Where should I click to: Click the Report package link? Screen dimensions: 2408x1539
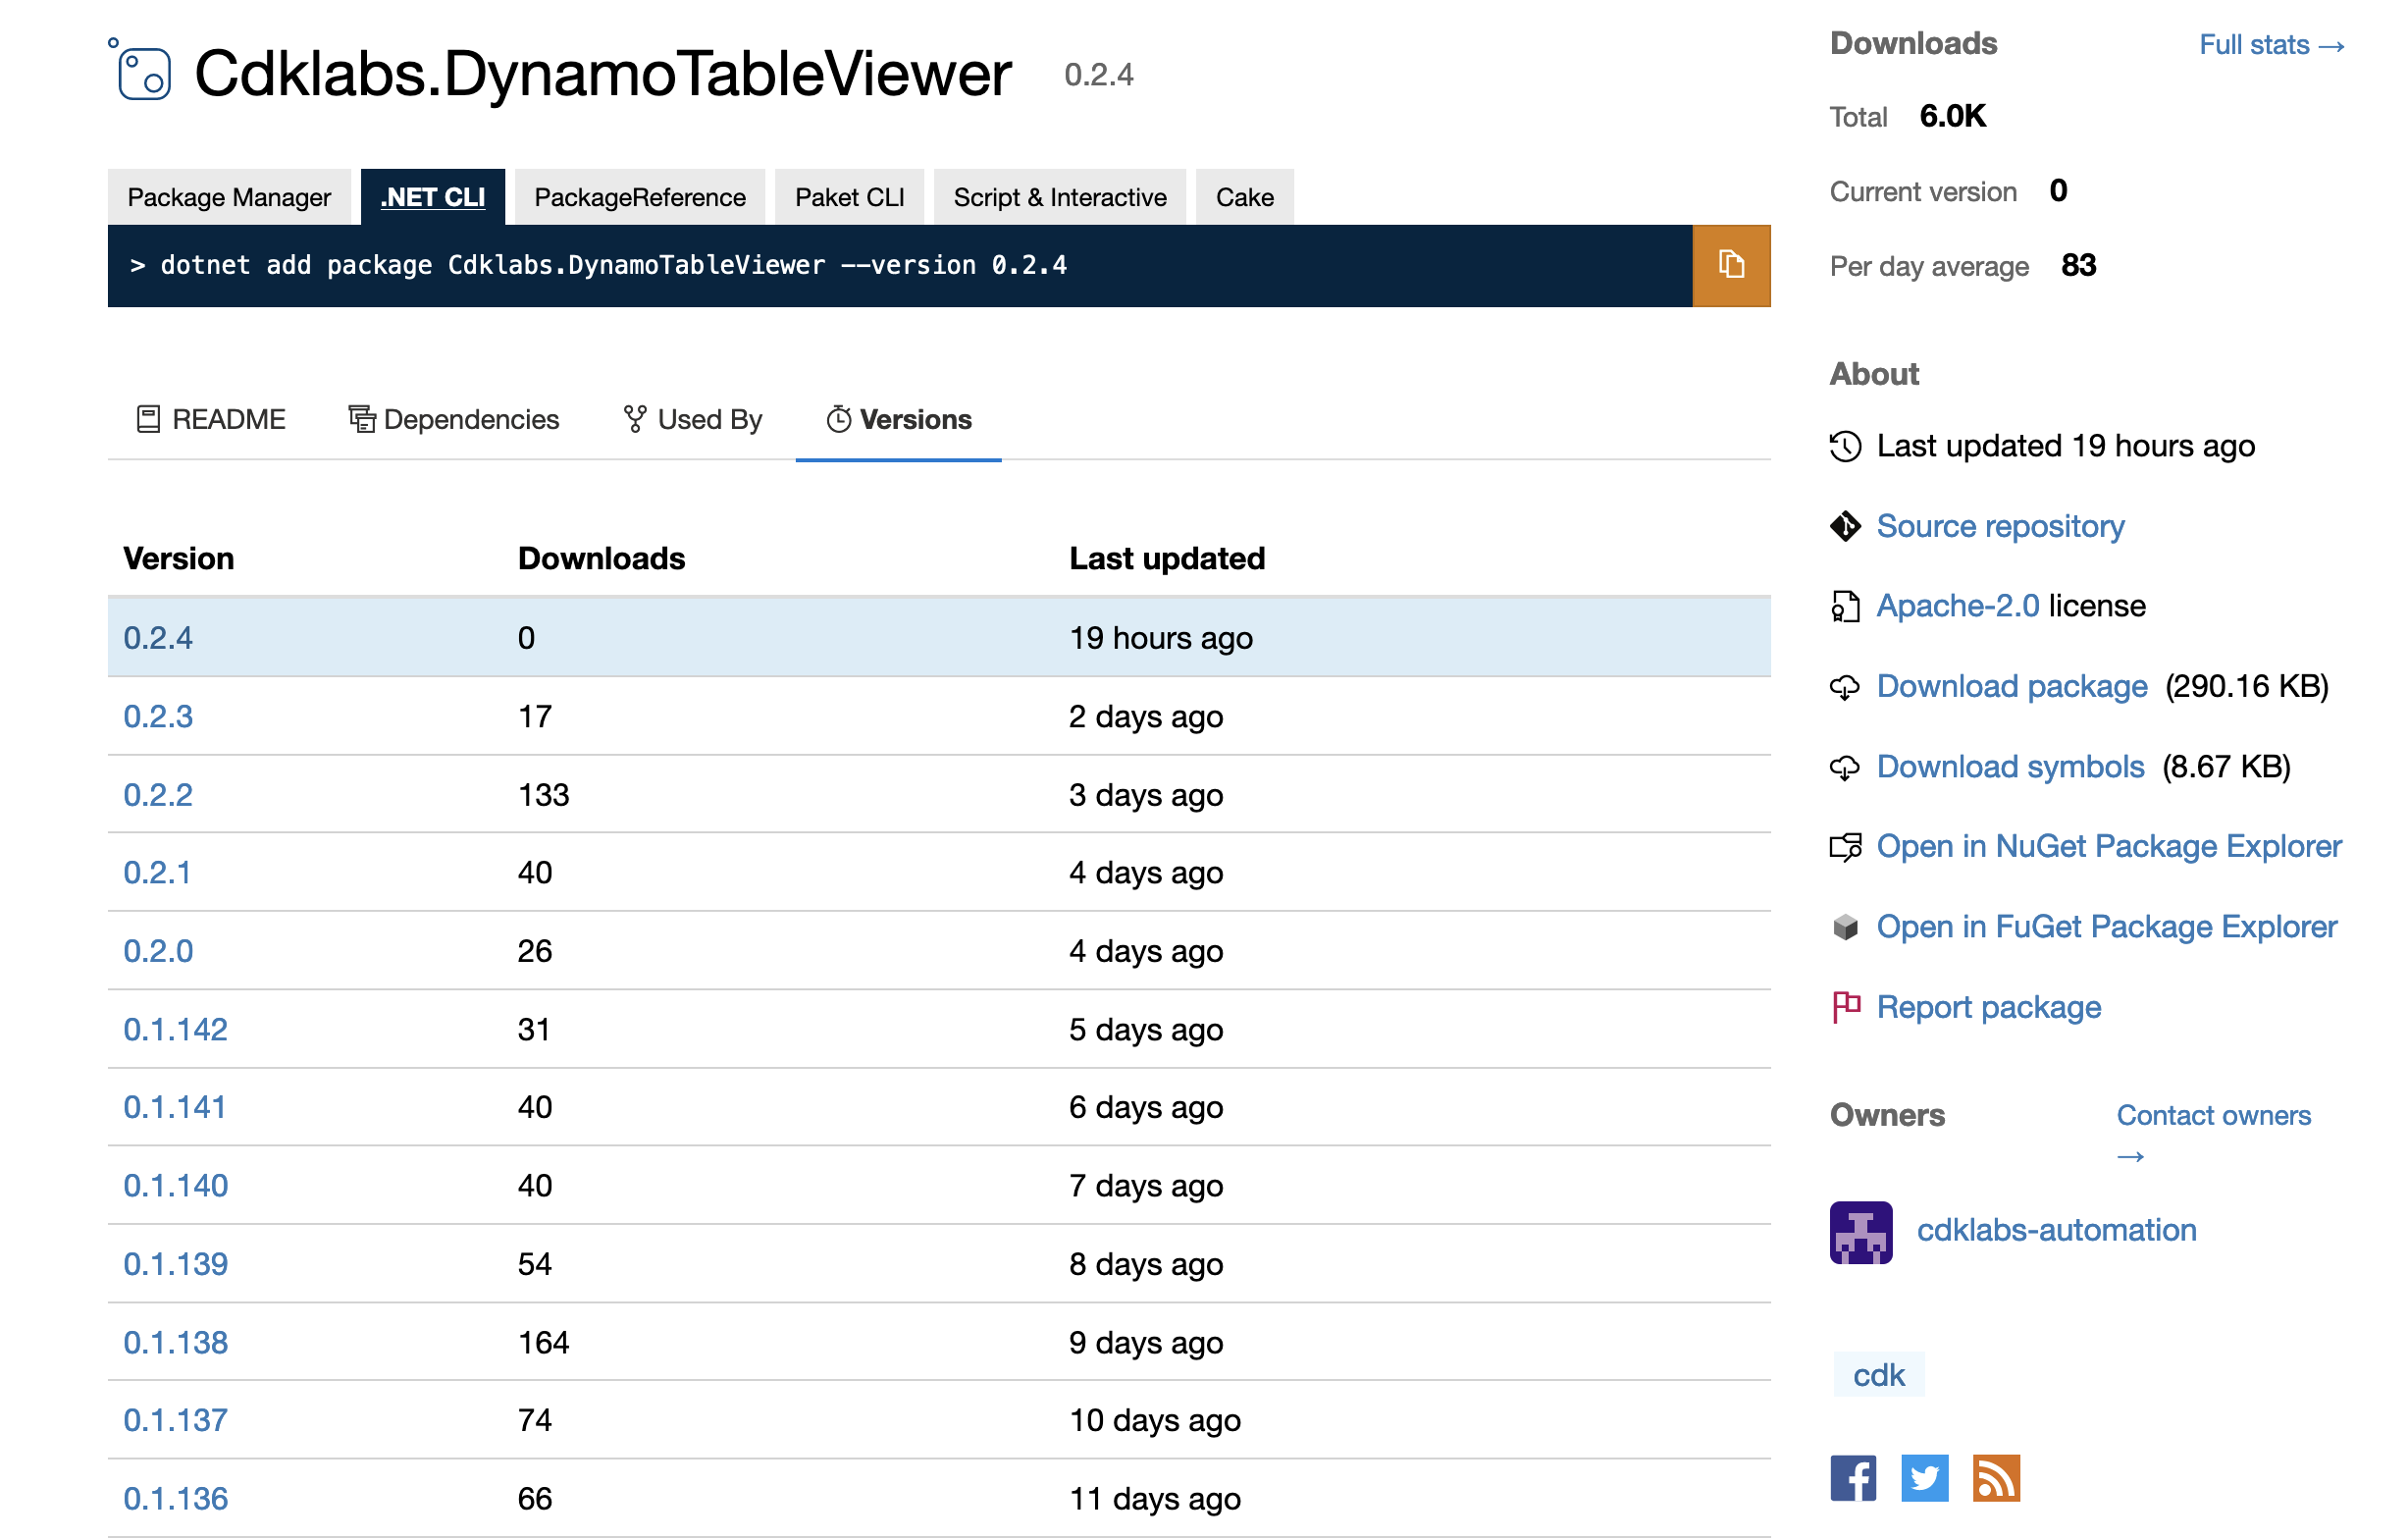point(1989,1007)
